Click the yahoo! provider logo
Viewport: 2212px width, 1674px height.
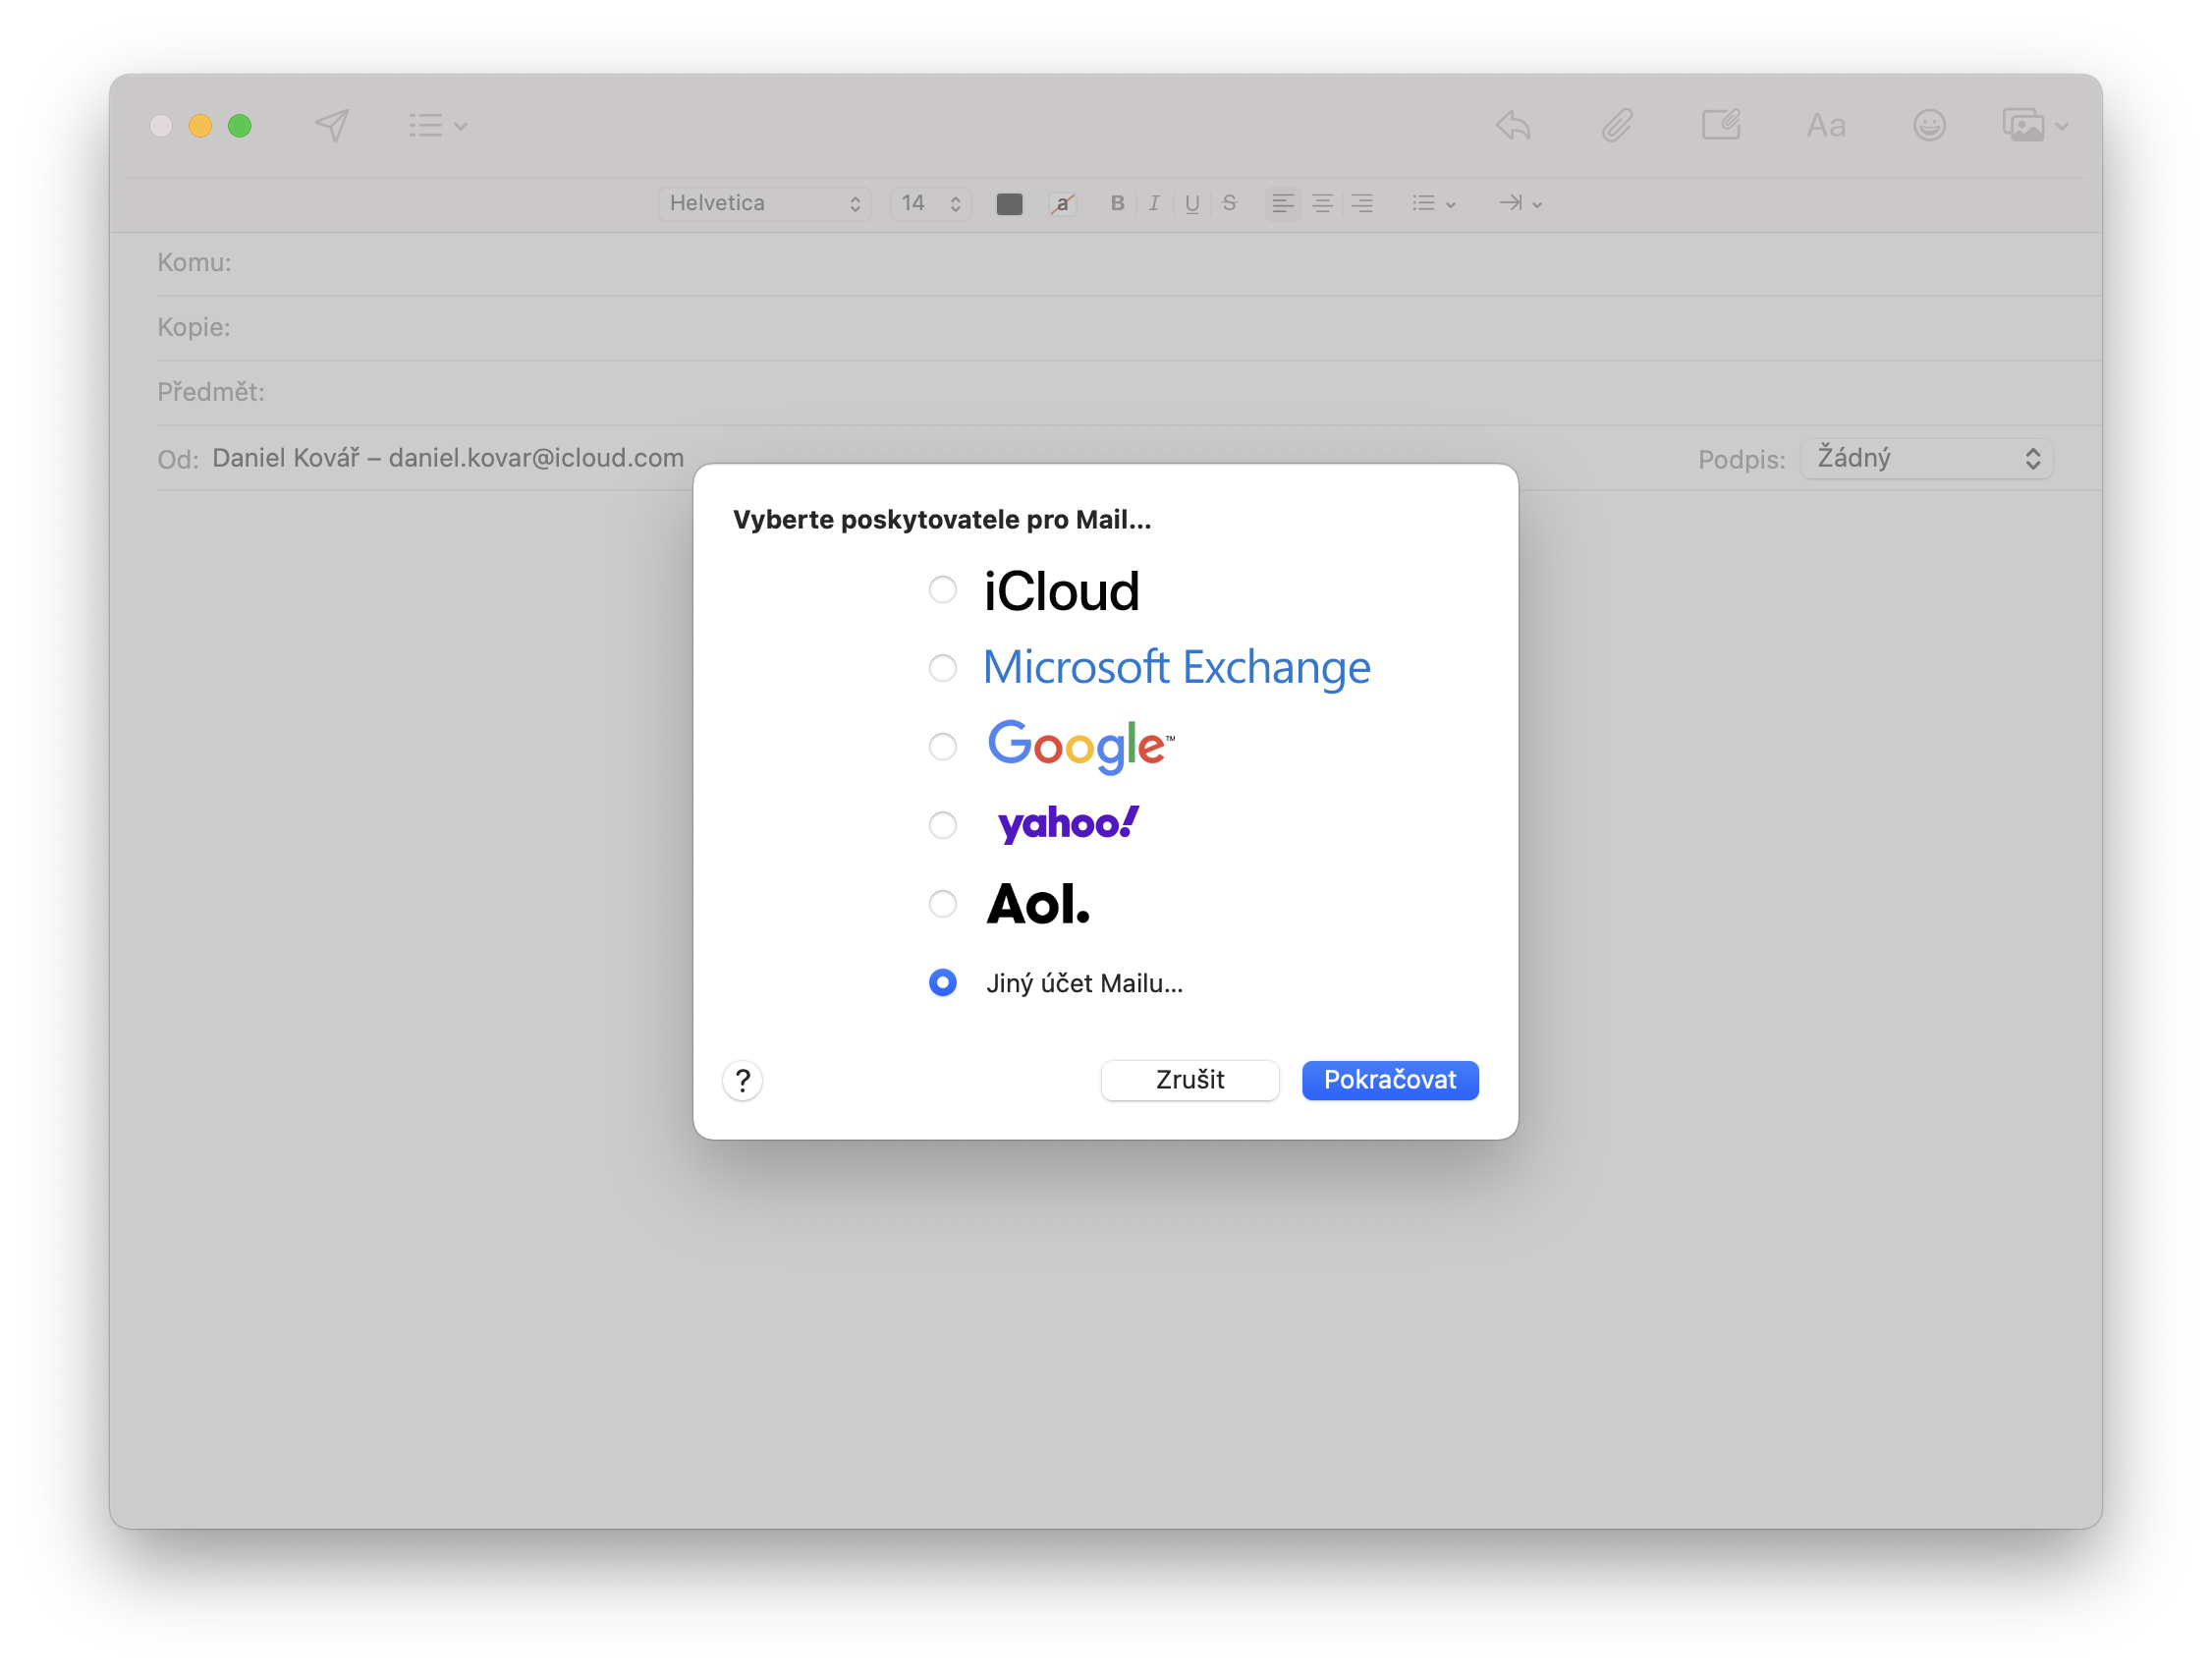click(1068, 825)
